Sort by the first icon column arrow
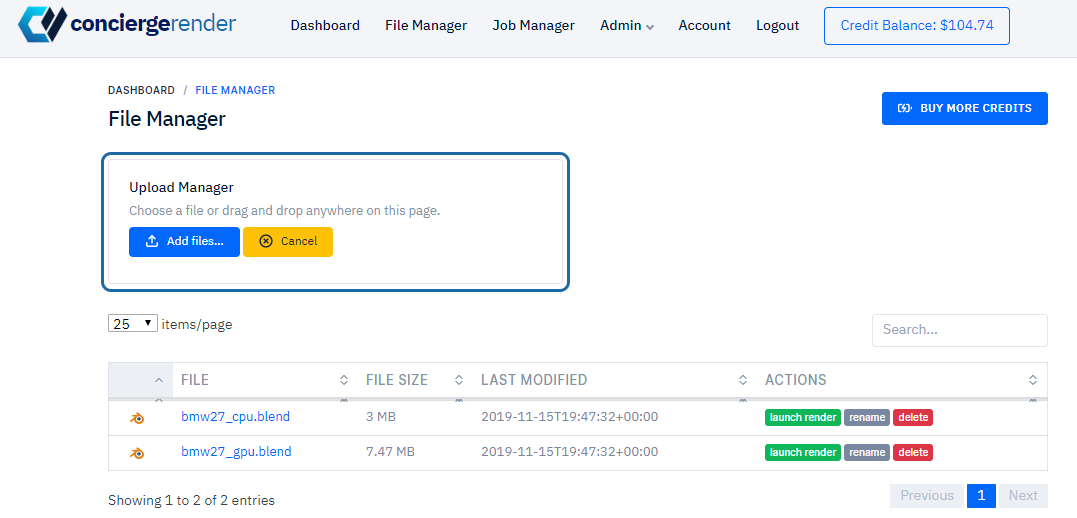Image resolution: width=1077 pixels, height=518 pixels. click(159, 380)
